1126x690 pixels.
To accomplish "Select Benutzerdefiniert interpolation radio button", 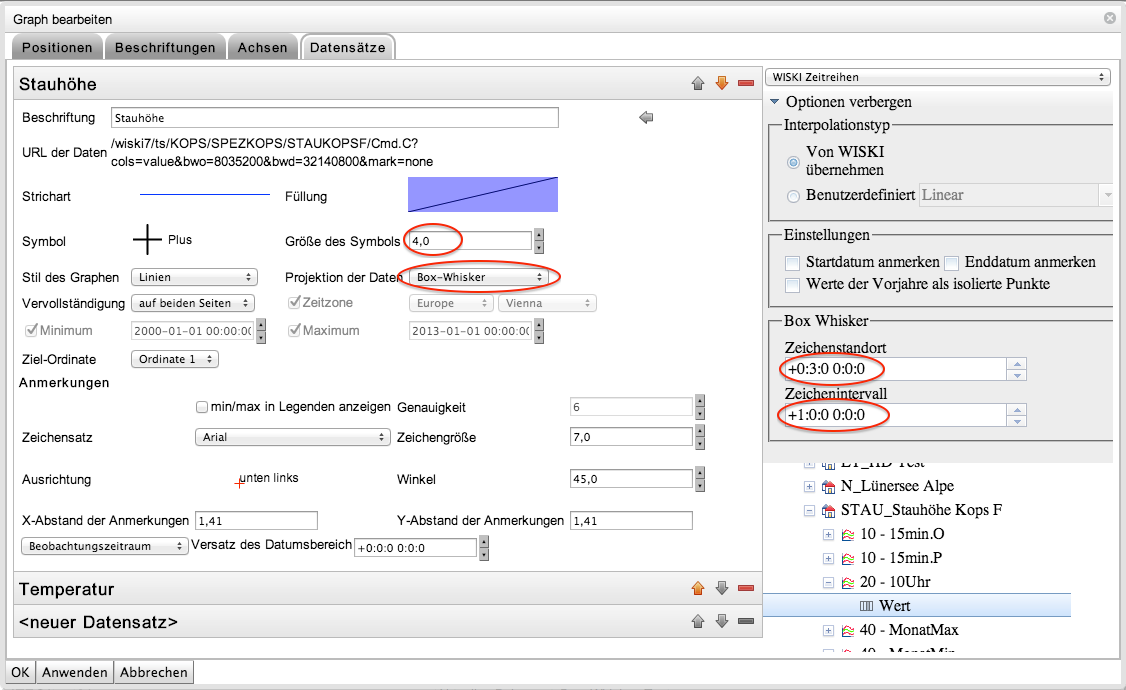I will 794,196.
